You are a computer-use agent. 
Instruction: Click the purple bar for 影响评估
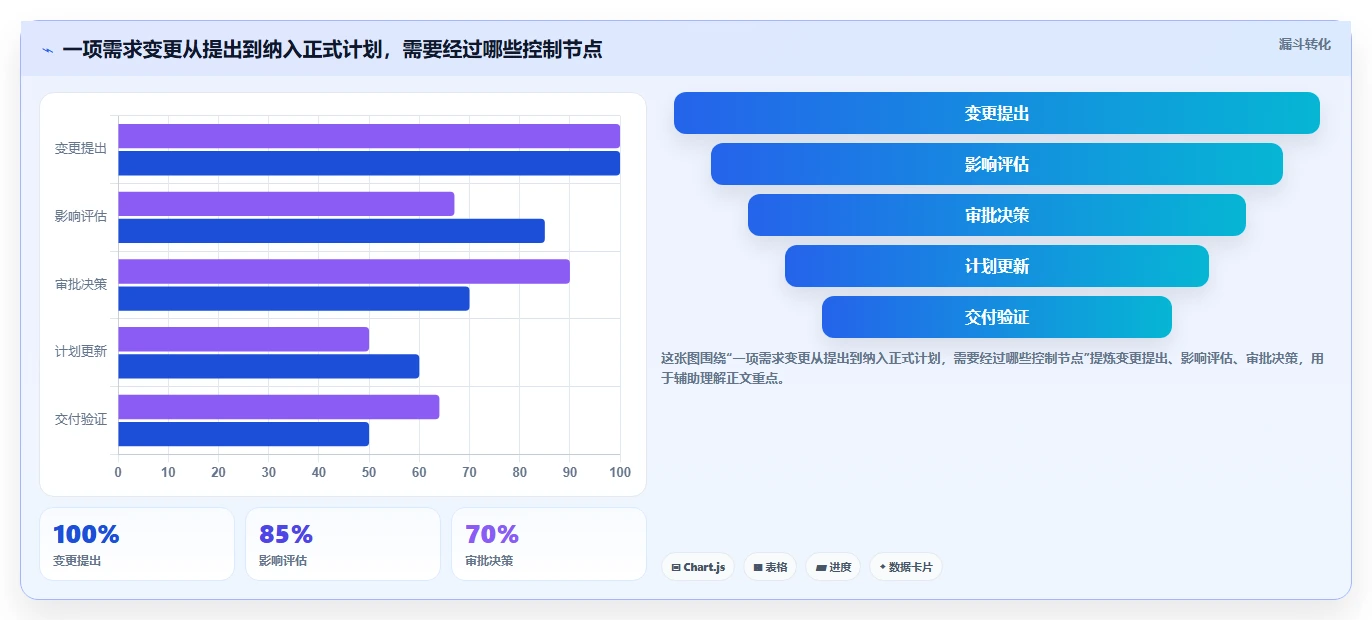point(286,204)
